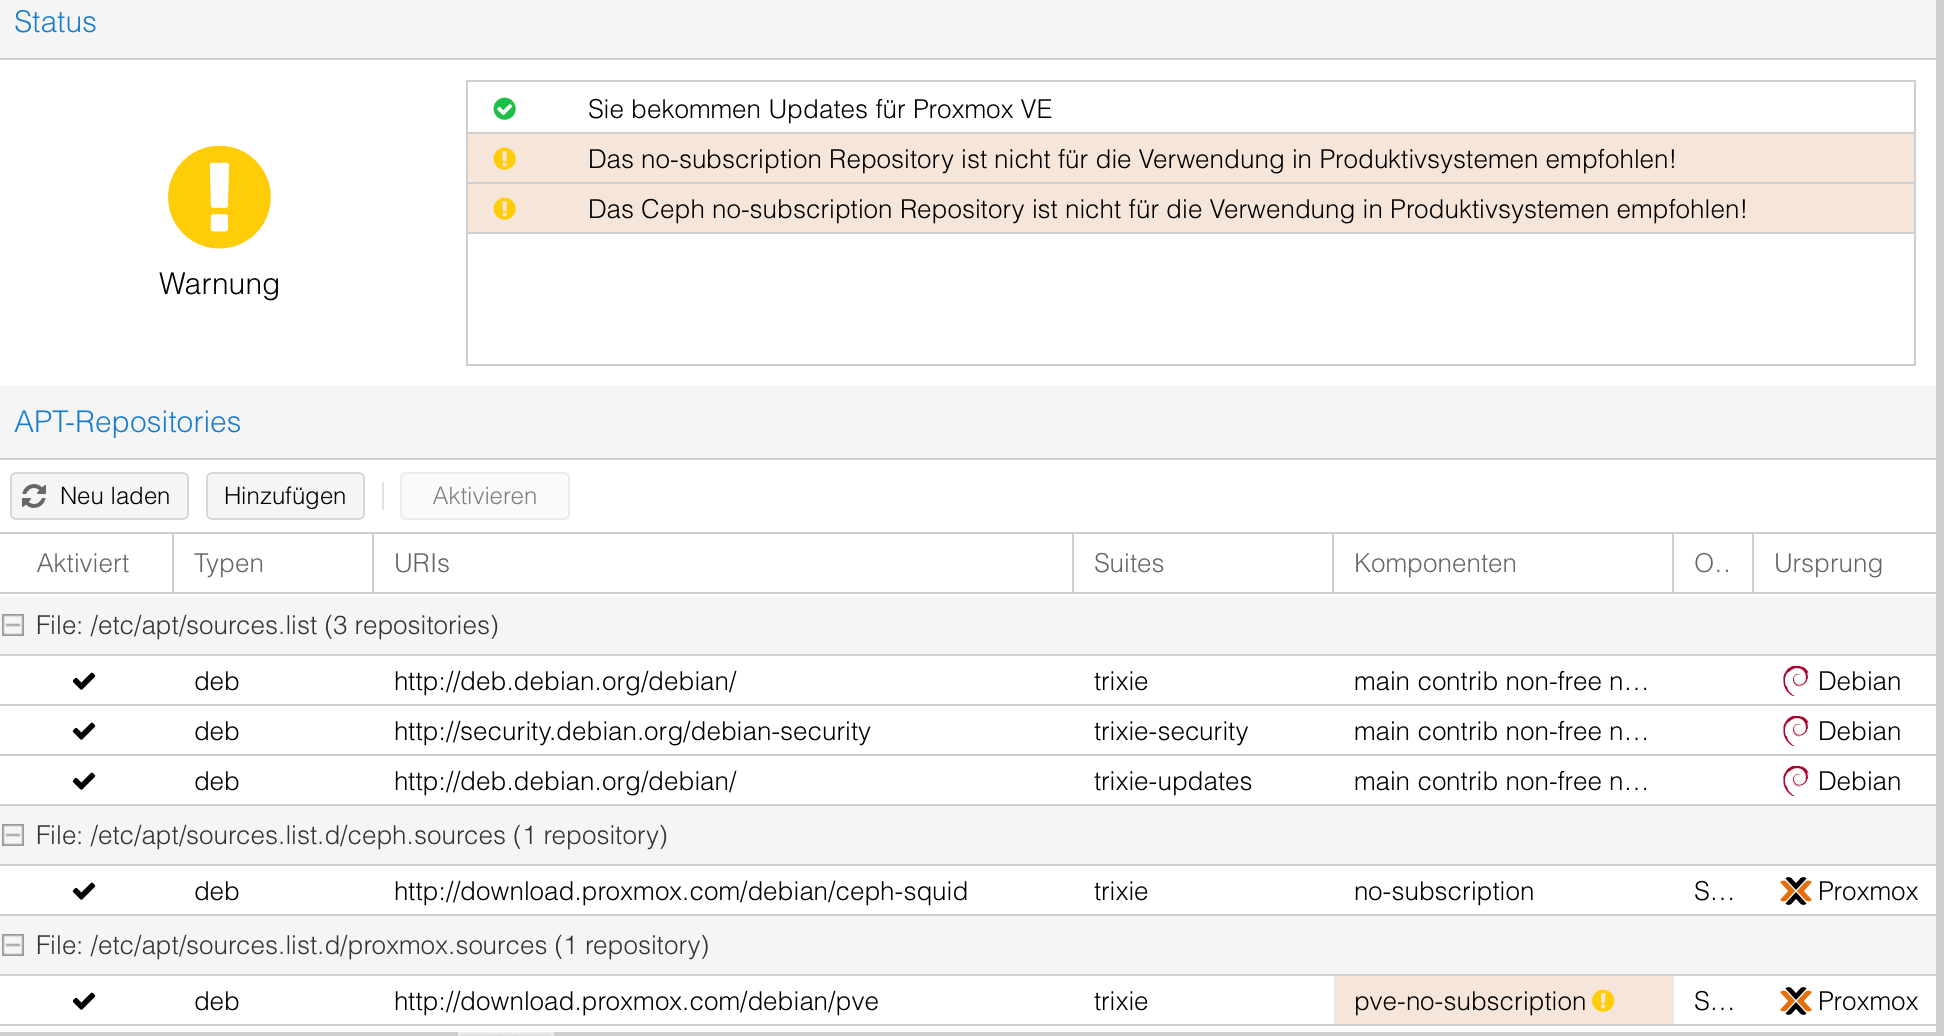This screenshot has height=1036, width=1944.
Task: Collapse the /etc/apt/sources.list group
Action: tap(13, 625)
